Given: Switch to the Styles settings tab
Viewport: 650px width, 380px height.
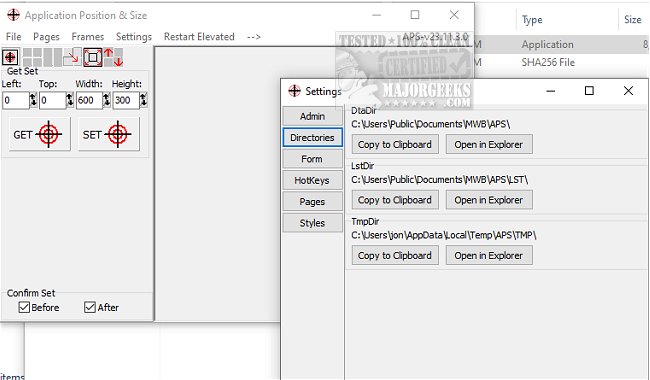Looking at the screenshot, I should coord(313,223).
